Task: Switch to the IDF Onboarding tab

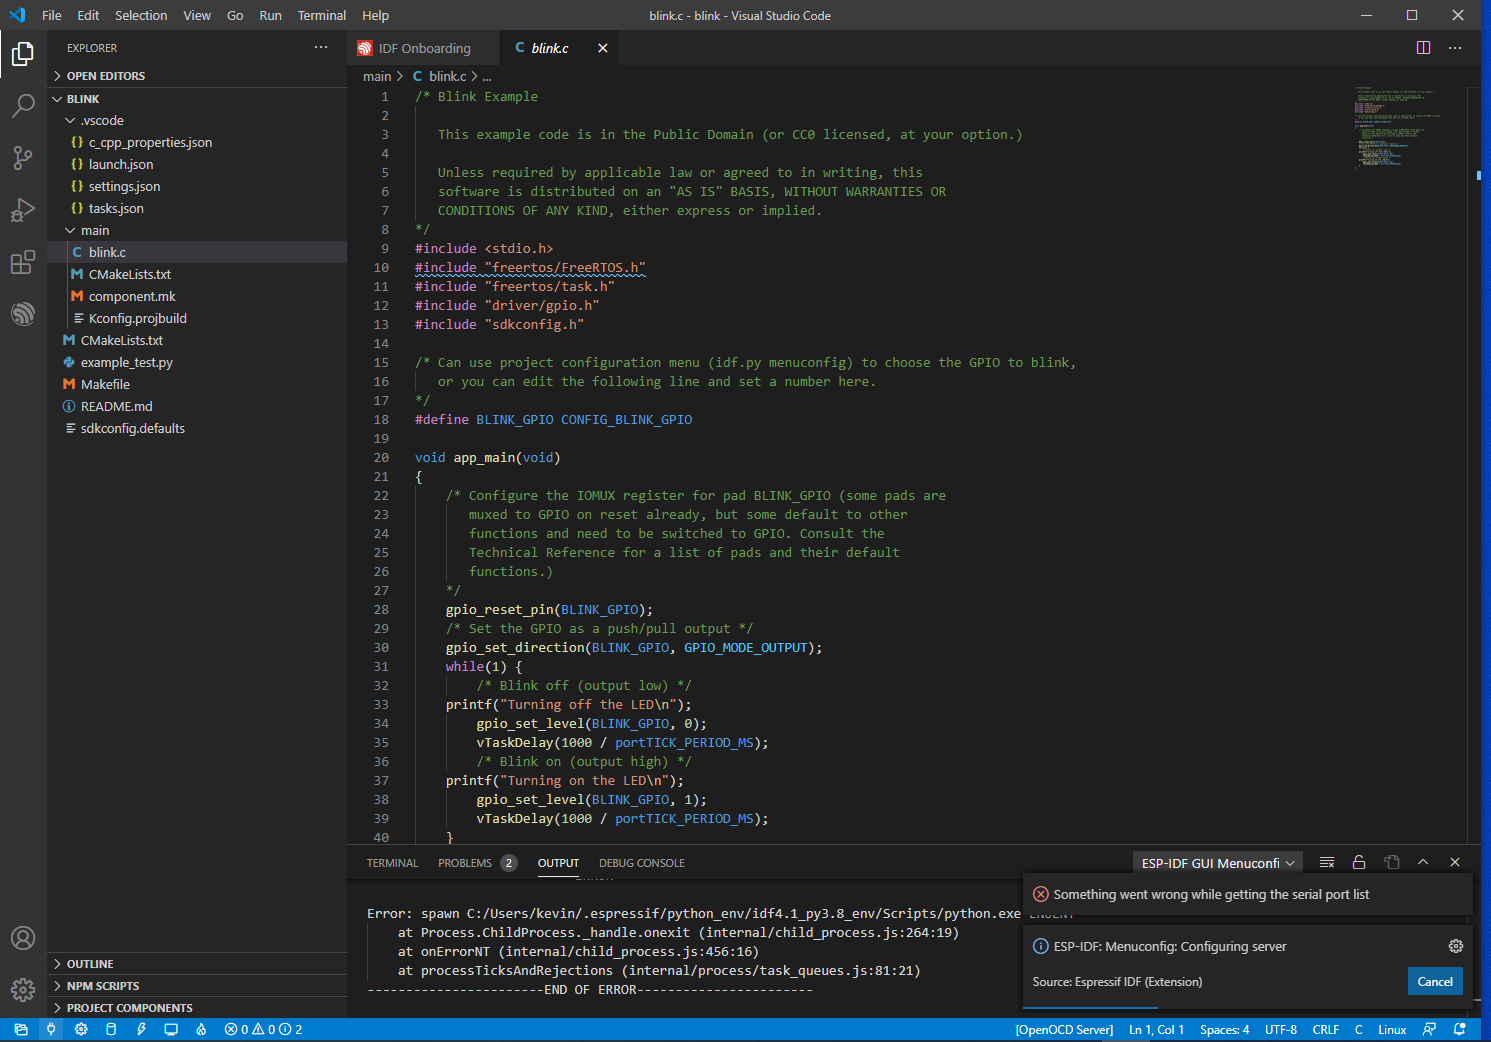Action: [424, 48]
